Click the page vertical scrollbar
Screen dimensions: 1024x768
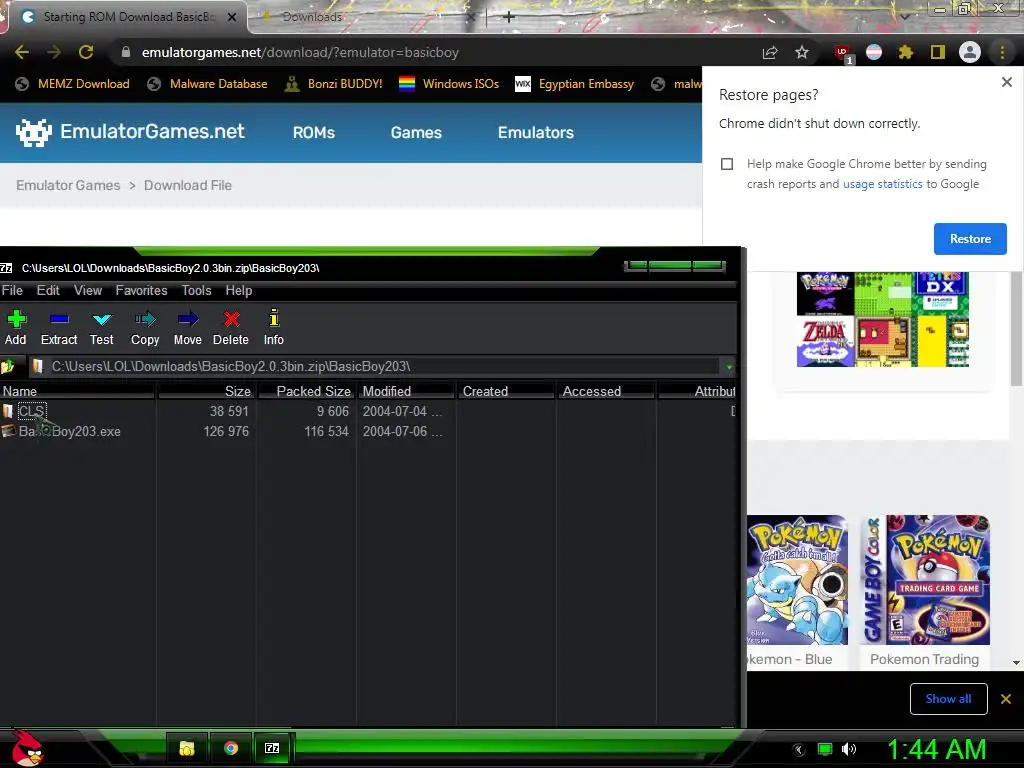(x=1016, y=329)
